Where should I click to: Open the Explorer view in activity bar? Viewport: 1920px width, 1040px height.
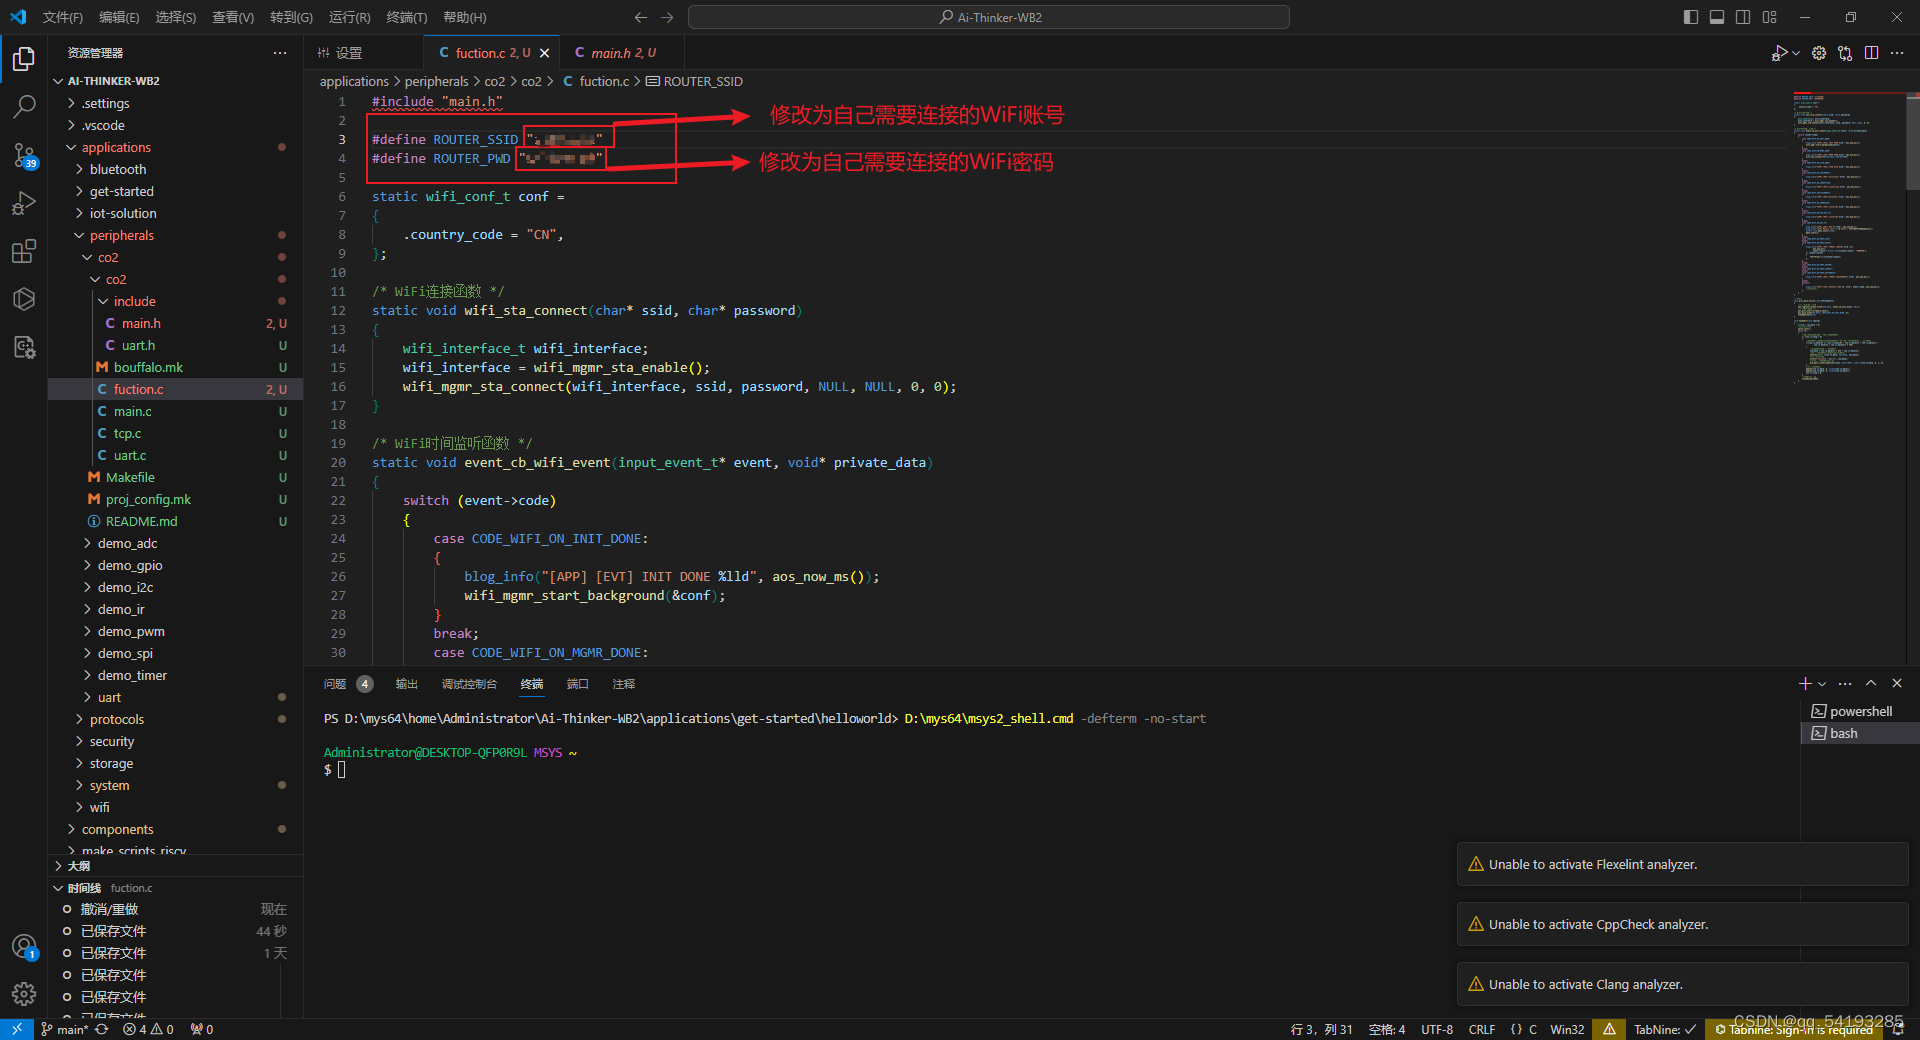24,59
